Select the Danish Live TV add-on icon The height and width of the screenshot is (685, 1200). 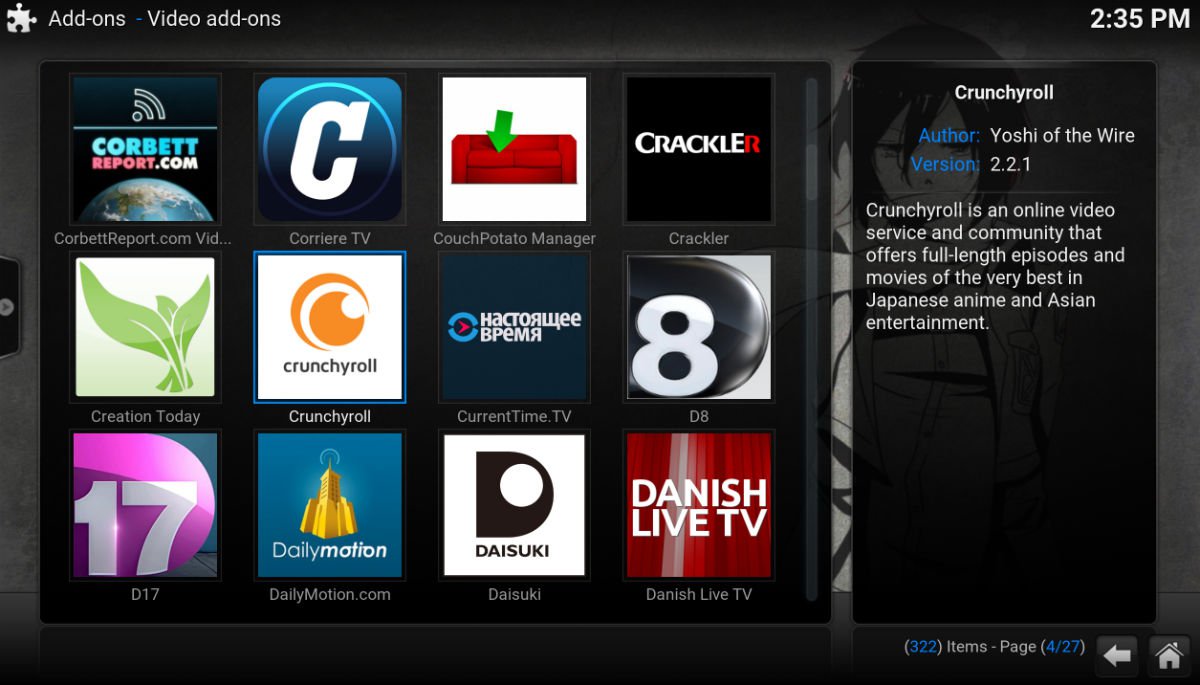(x=698, y=505)
